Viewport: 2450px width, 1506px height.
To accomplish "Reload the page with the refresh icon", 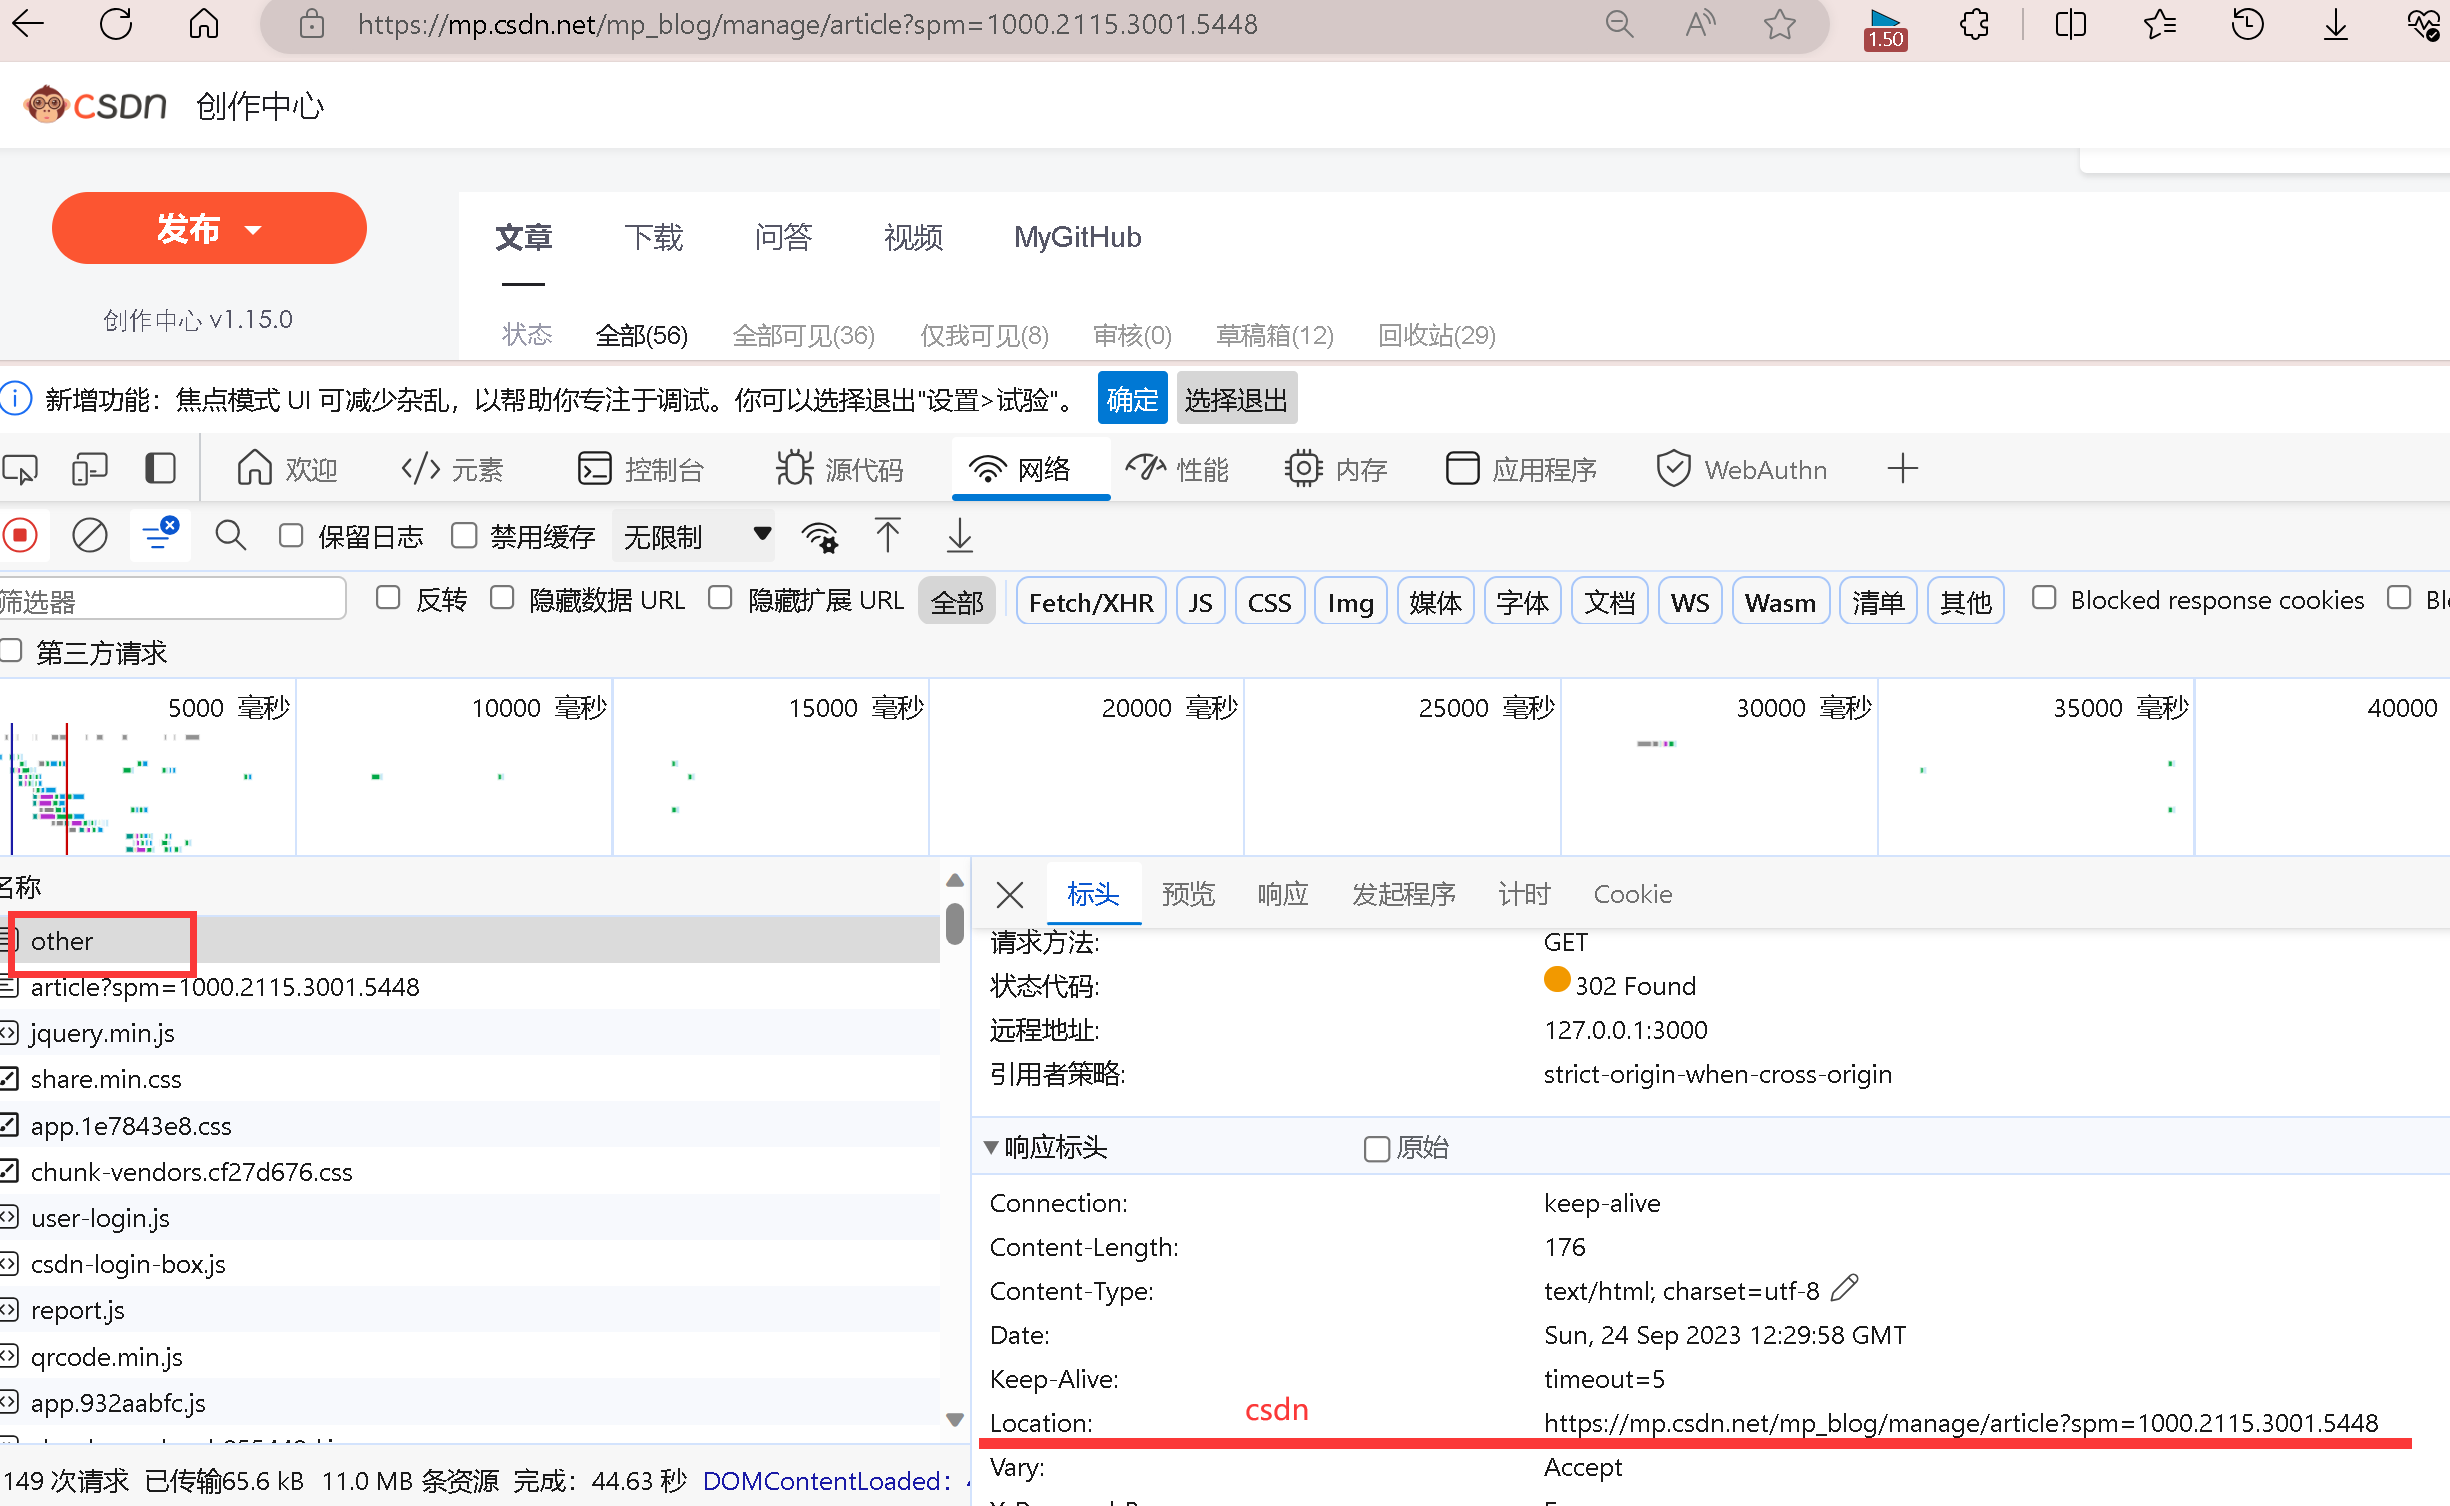I will pyautogui.click(x=116, y=24).
